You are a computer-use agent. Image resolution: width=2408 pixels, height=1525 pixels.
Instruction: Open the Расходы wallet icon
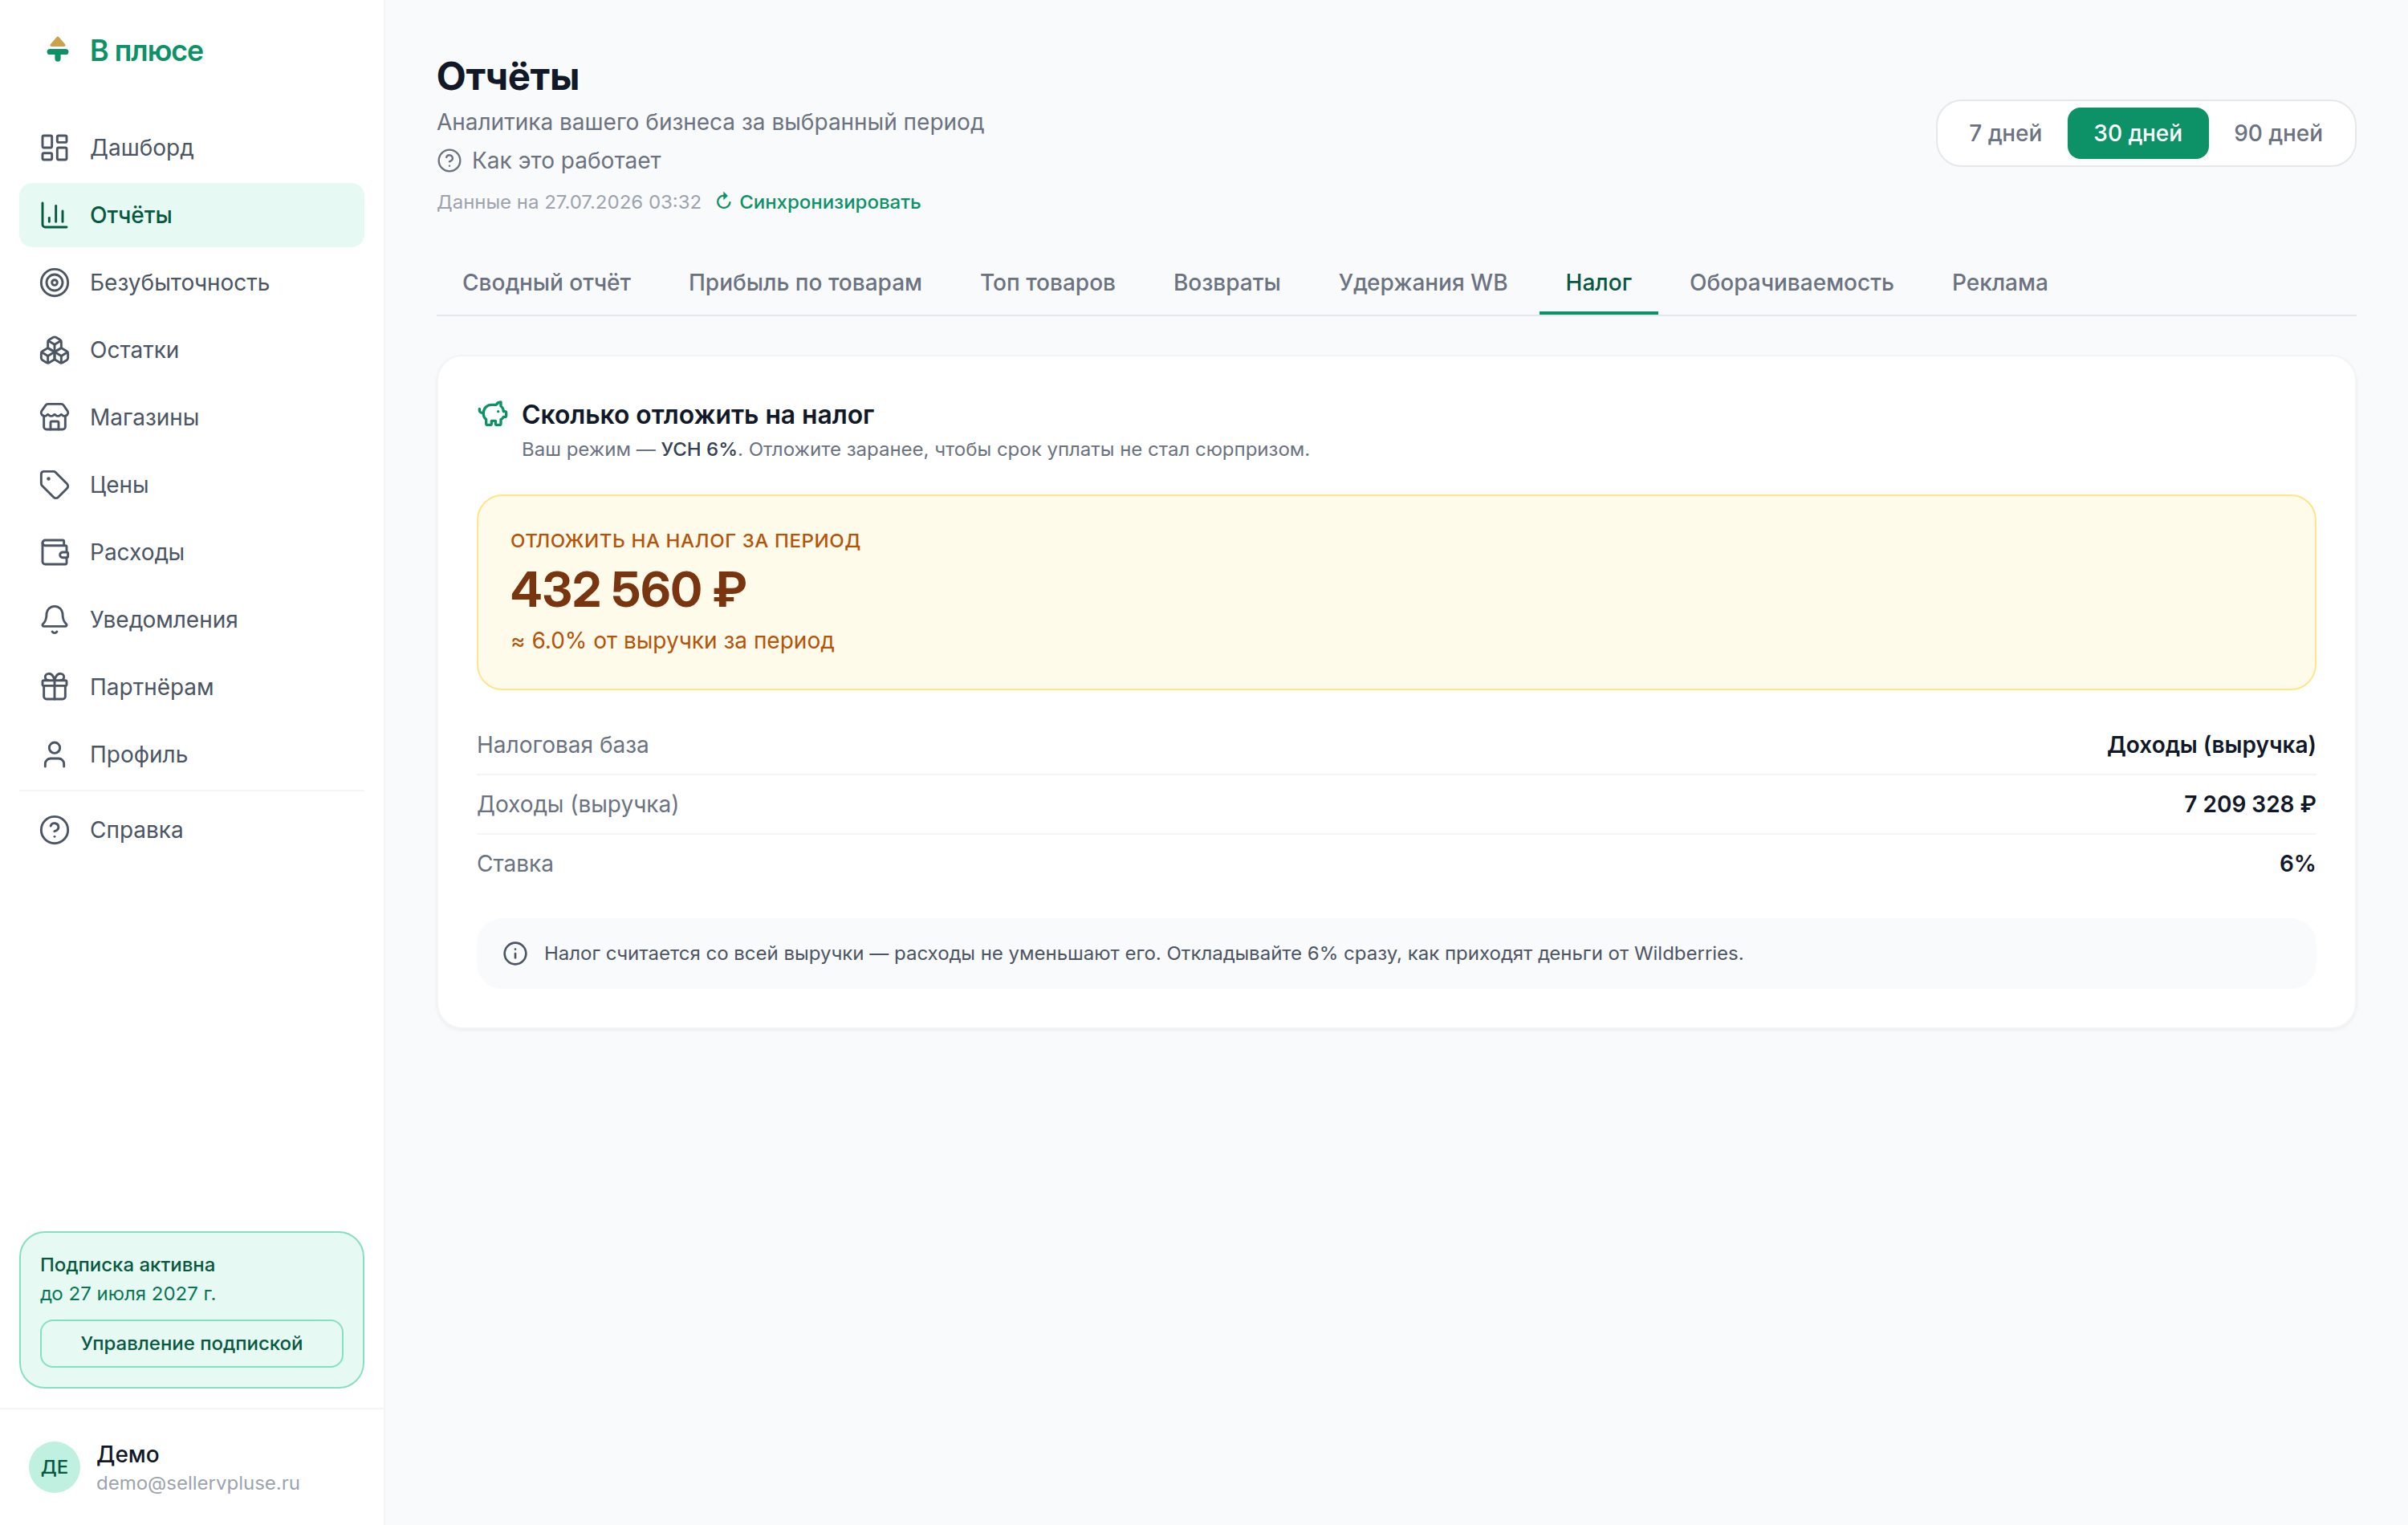pyautogui.click(x=54, y=552)
